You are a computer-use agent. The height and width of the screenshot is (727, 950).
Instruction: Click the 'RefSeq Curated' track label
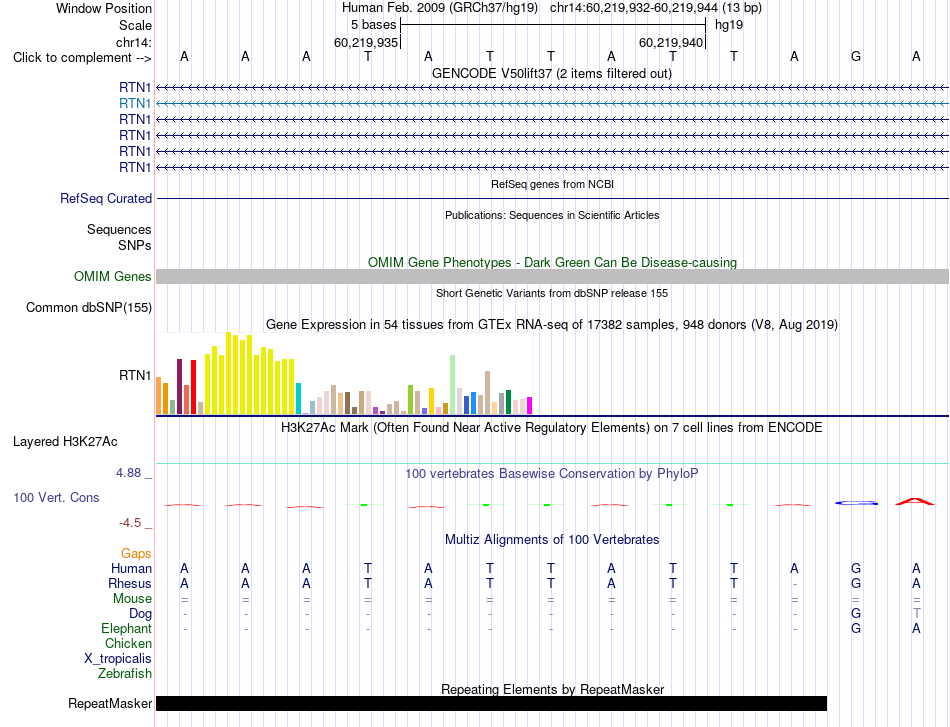[106, 199]
